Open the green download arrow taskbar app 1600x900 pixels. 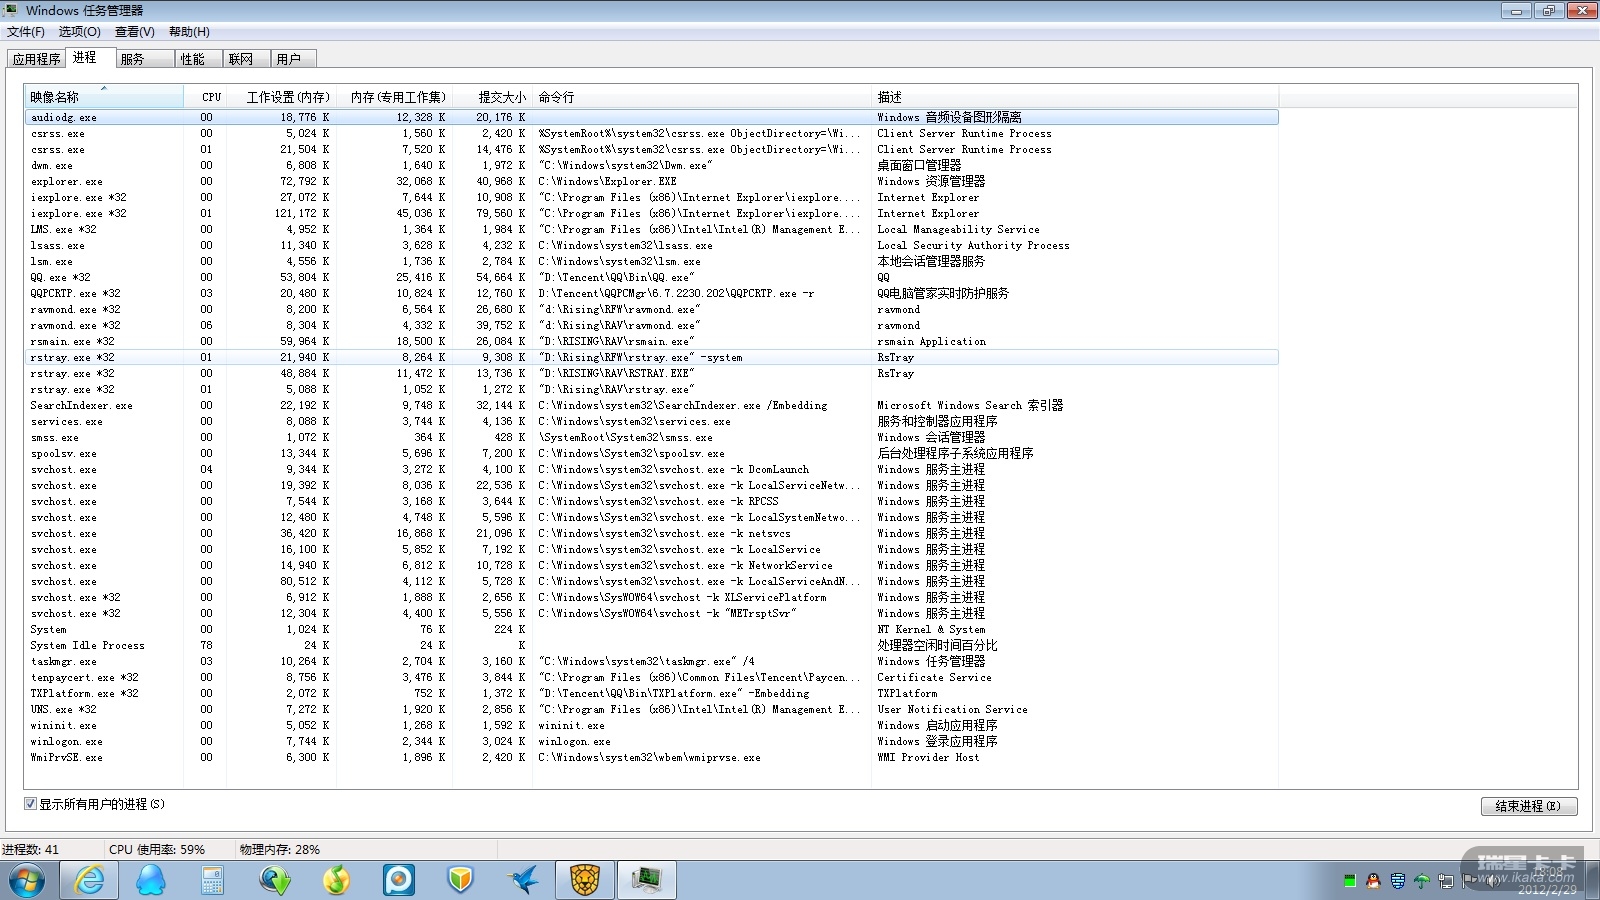tap(274, 880)
